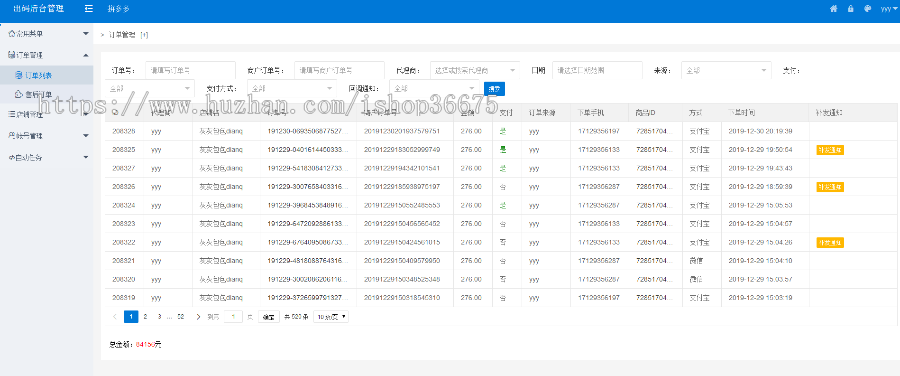Jump to last page 52
Screen dimensions: 900x376
181,316
